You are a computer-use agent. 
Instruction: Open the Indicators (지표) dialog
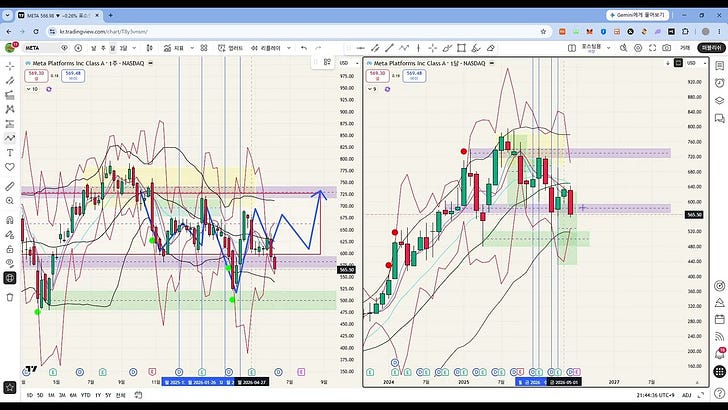coord(173,48)
